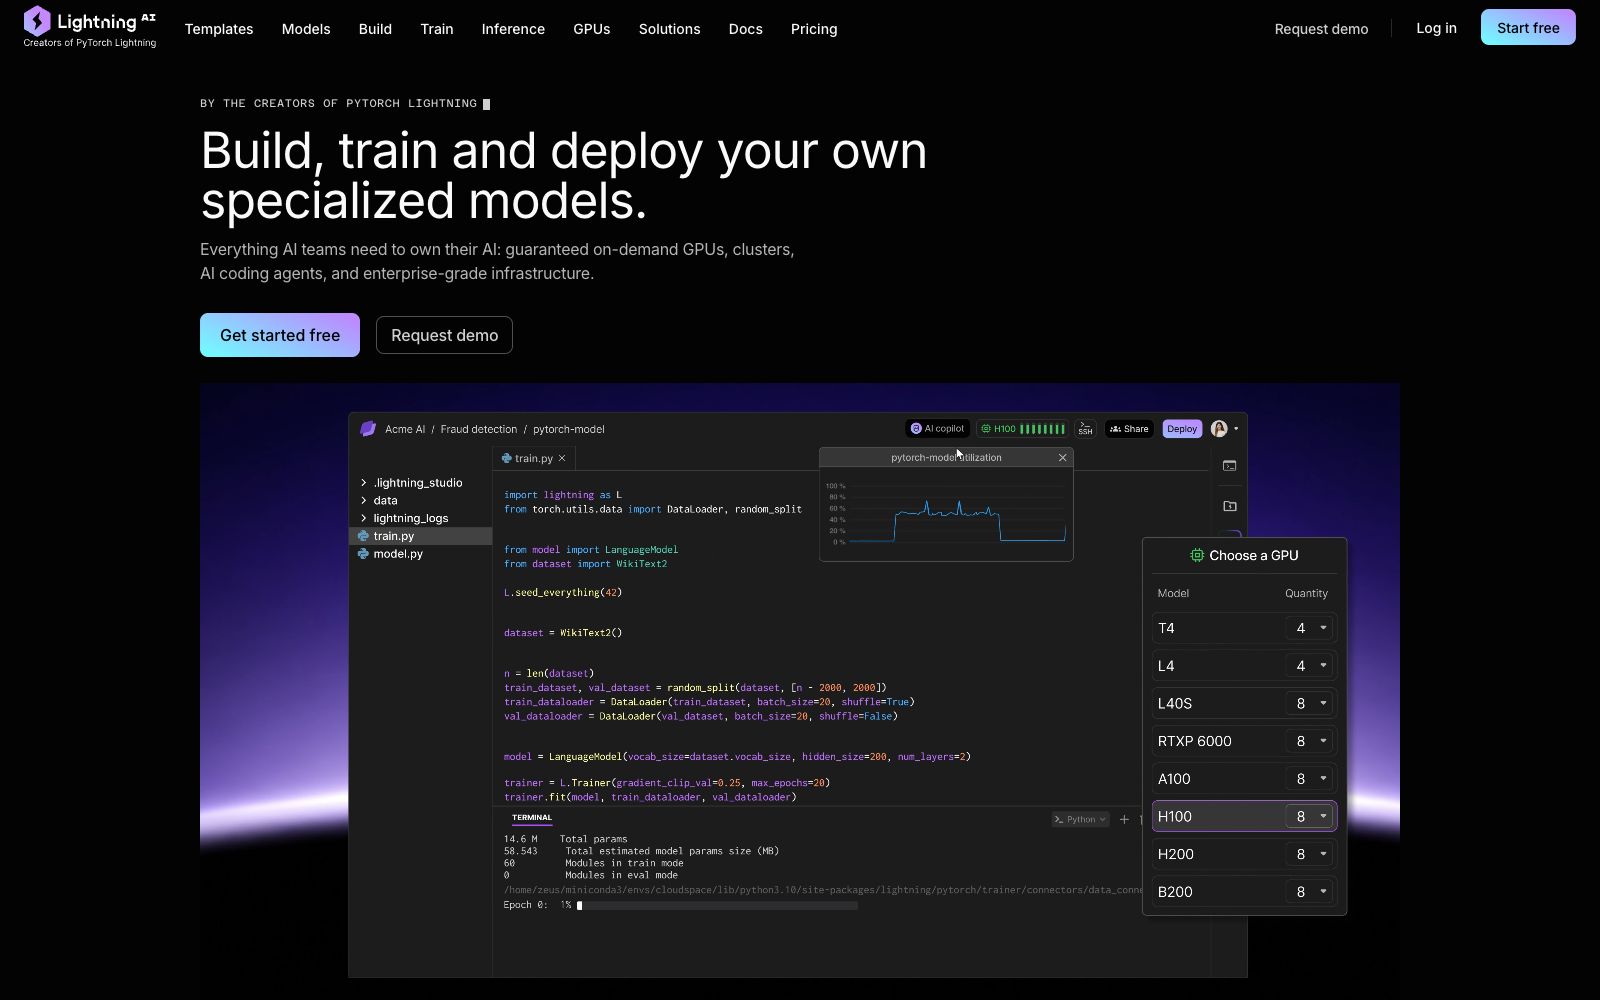The height and width of the screenshot is (1000, 1600).
Task: Open the user avatar menu
Action: coord(1224,429)
